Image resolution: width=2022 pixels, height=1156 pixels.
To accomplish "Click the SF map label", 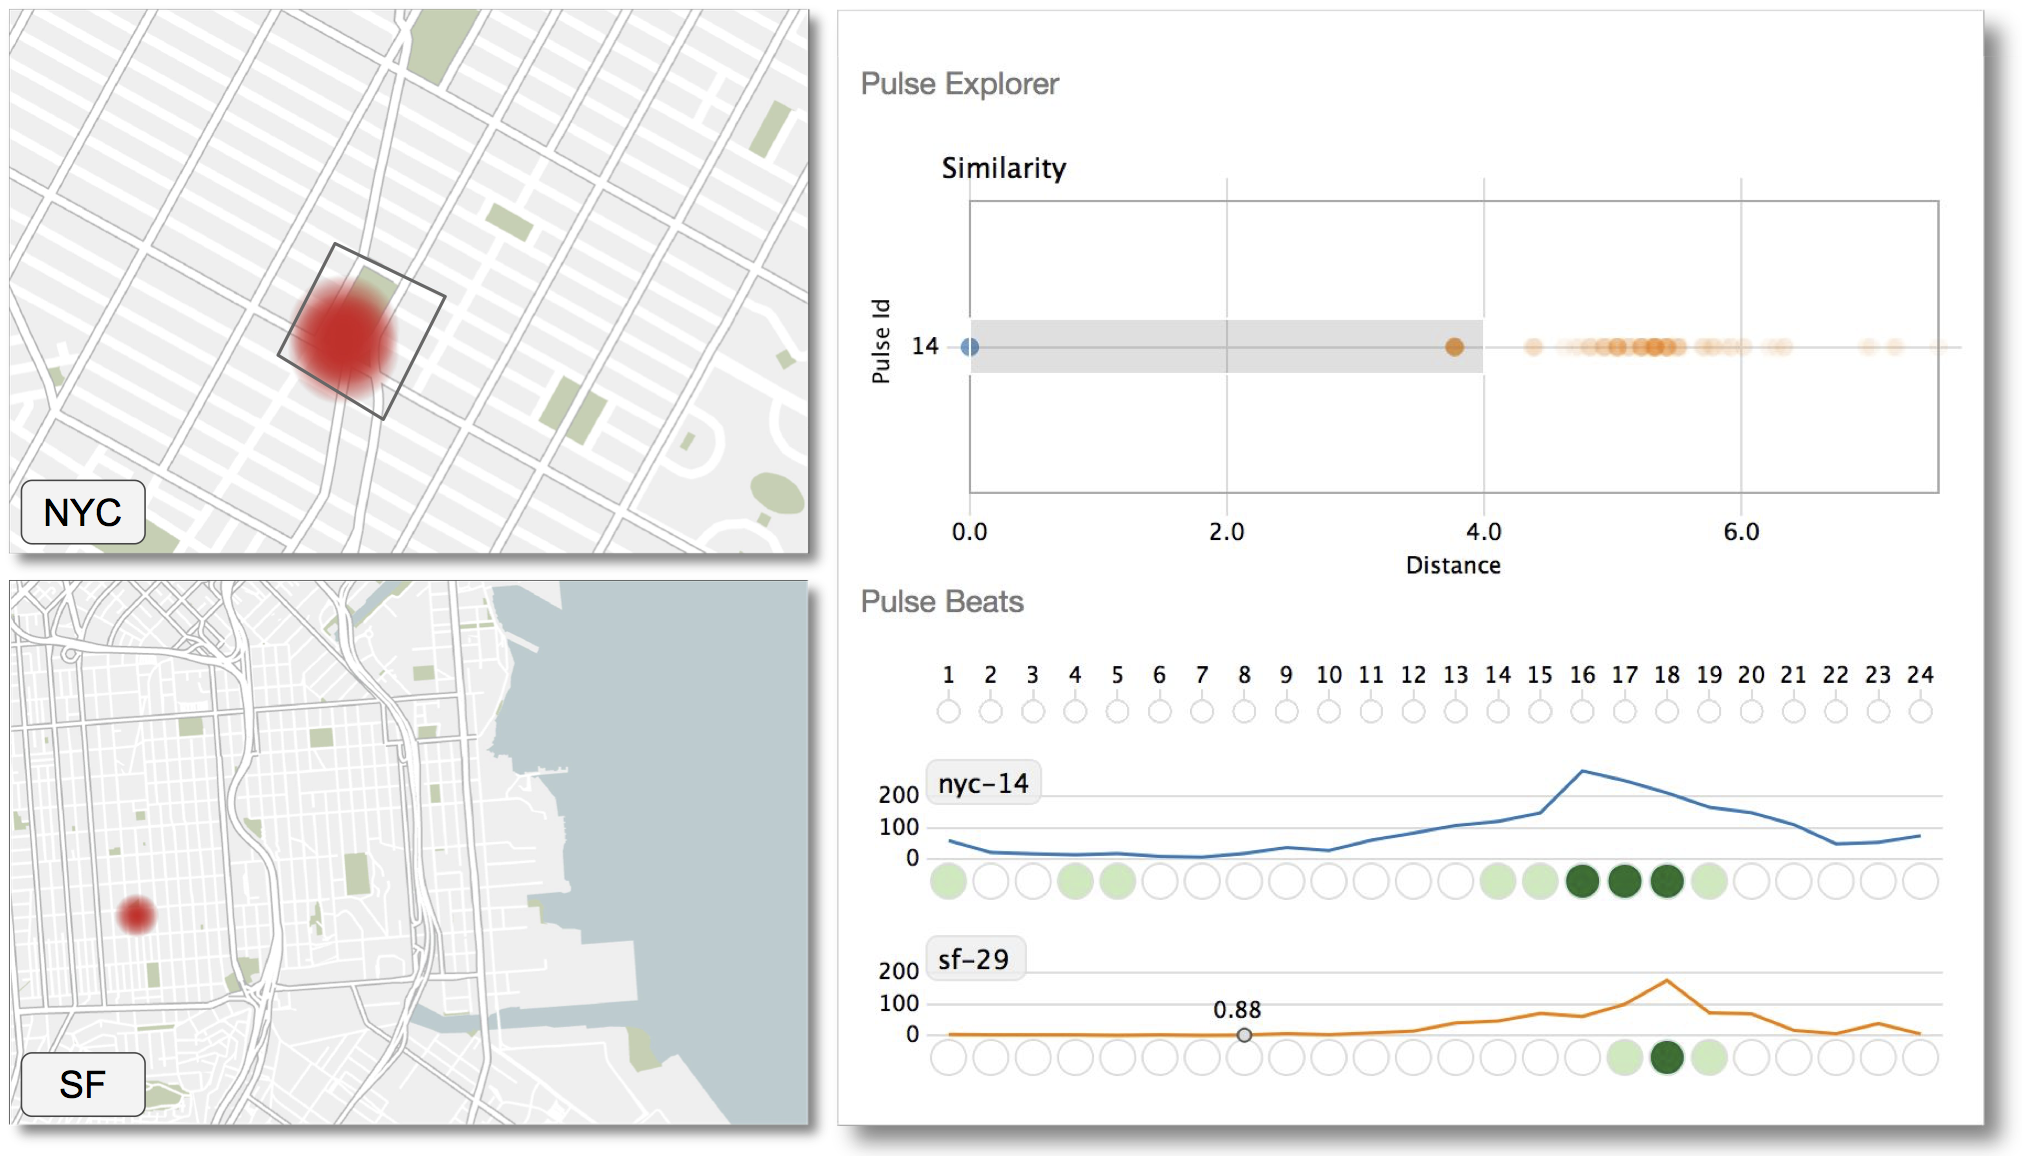I will tap(83, 1084).
